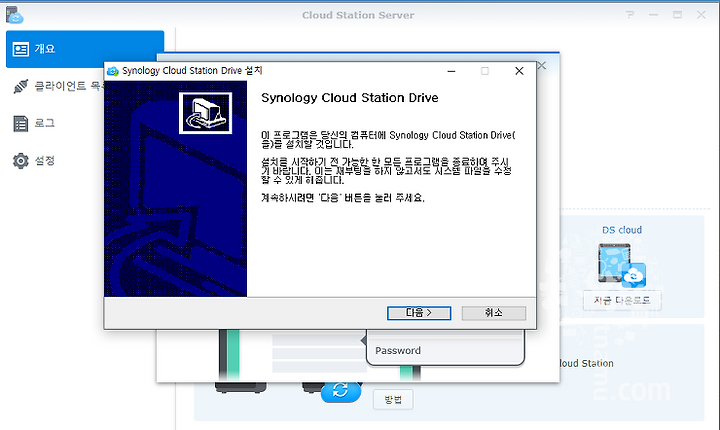This screenshot has width=720, height=430.
Task: Close the Cloud Station Server window
Action: pos(701,15)
